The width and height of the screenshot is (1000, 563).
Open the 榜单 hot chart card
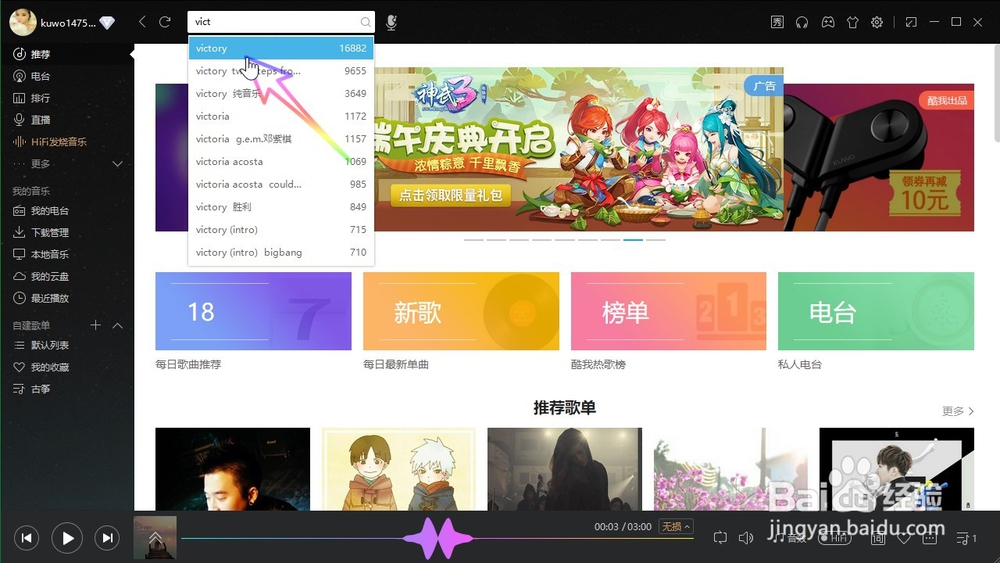click(x=668, y=311)
